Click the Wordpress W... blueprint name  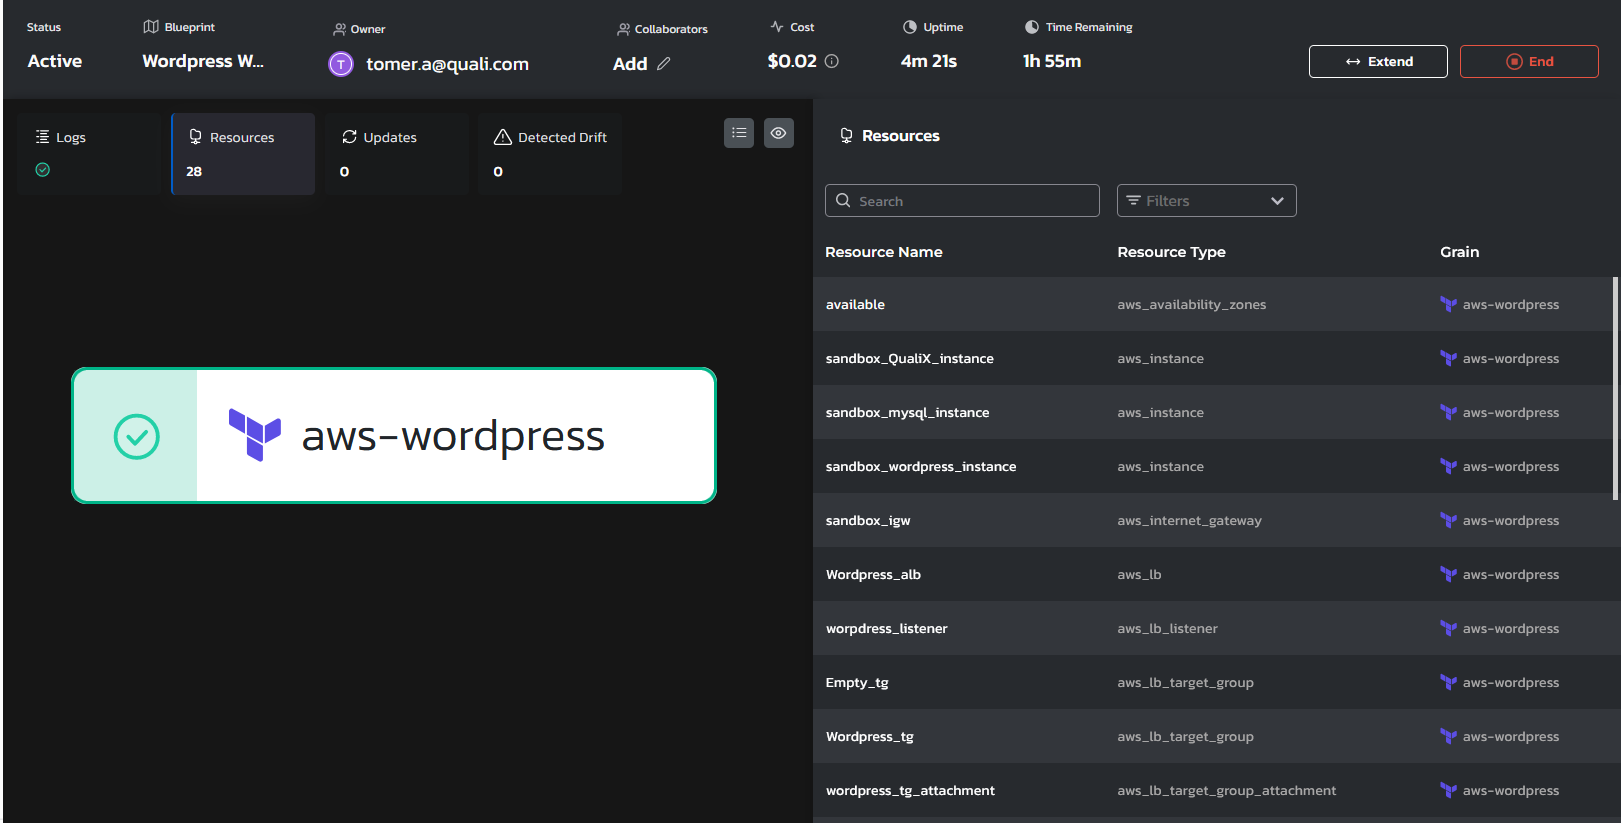(x=203, y=61)
